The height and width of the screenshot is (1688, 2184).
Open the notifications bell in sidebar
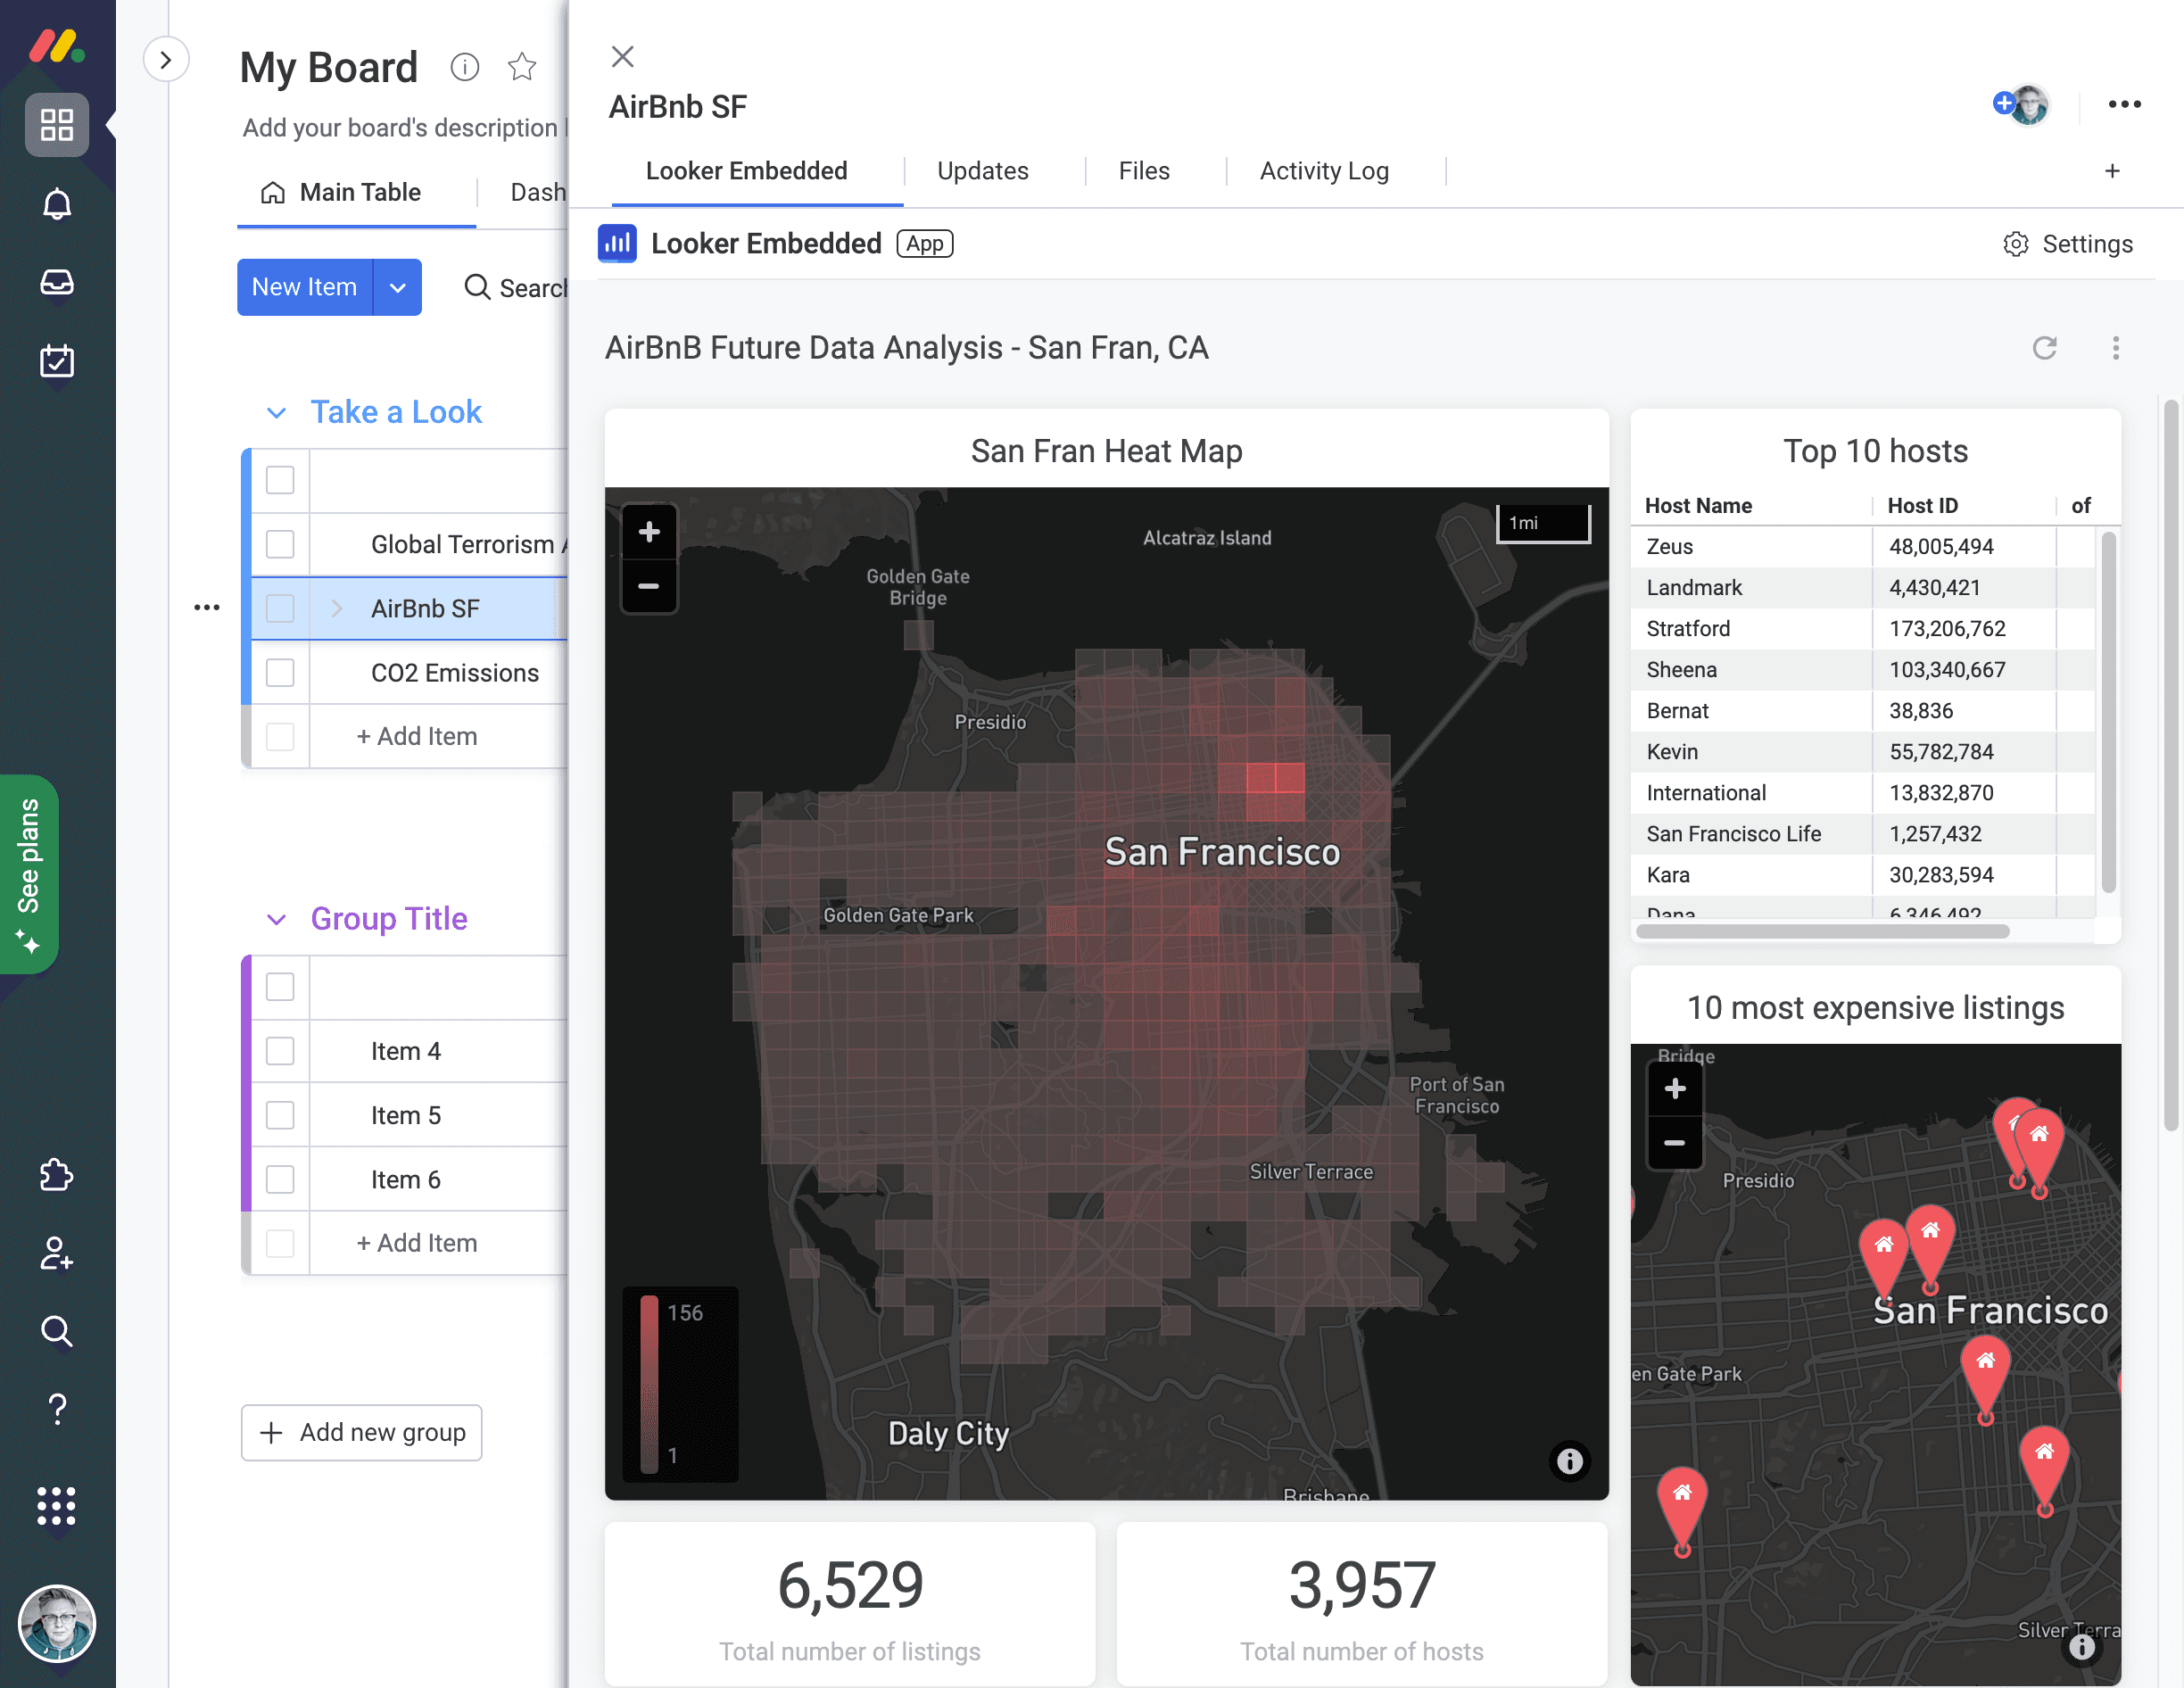pos(57,204)
